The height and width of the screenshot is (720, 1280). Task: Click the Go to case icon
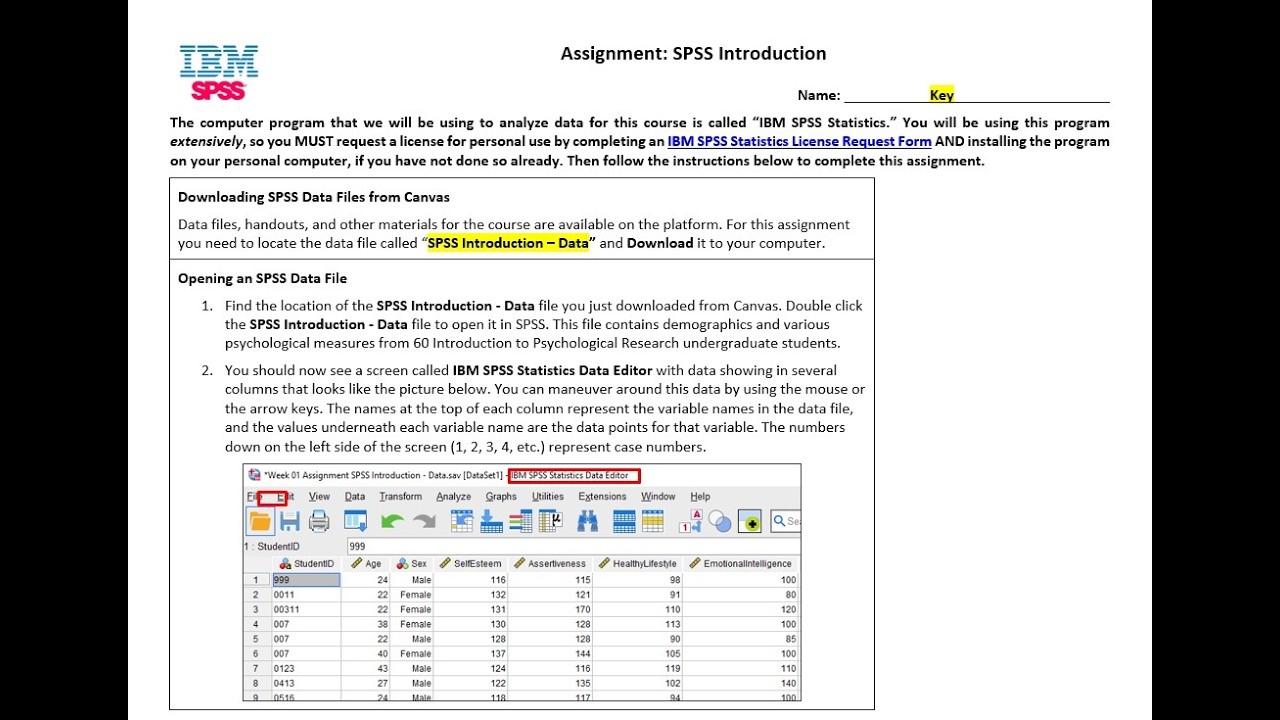coord(462,521)
